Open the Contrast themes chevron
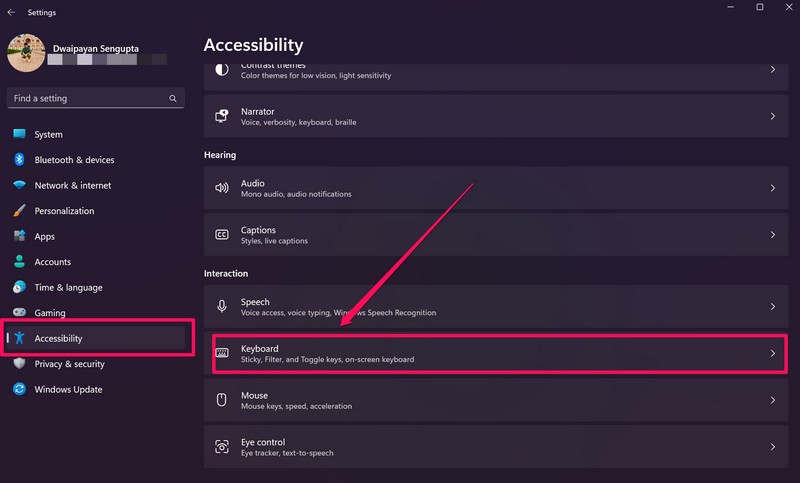 click(x=772, y=70)
